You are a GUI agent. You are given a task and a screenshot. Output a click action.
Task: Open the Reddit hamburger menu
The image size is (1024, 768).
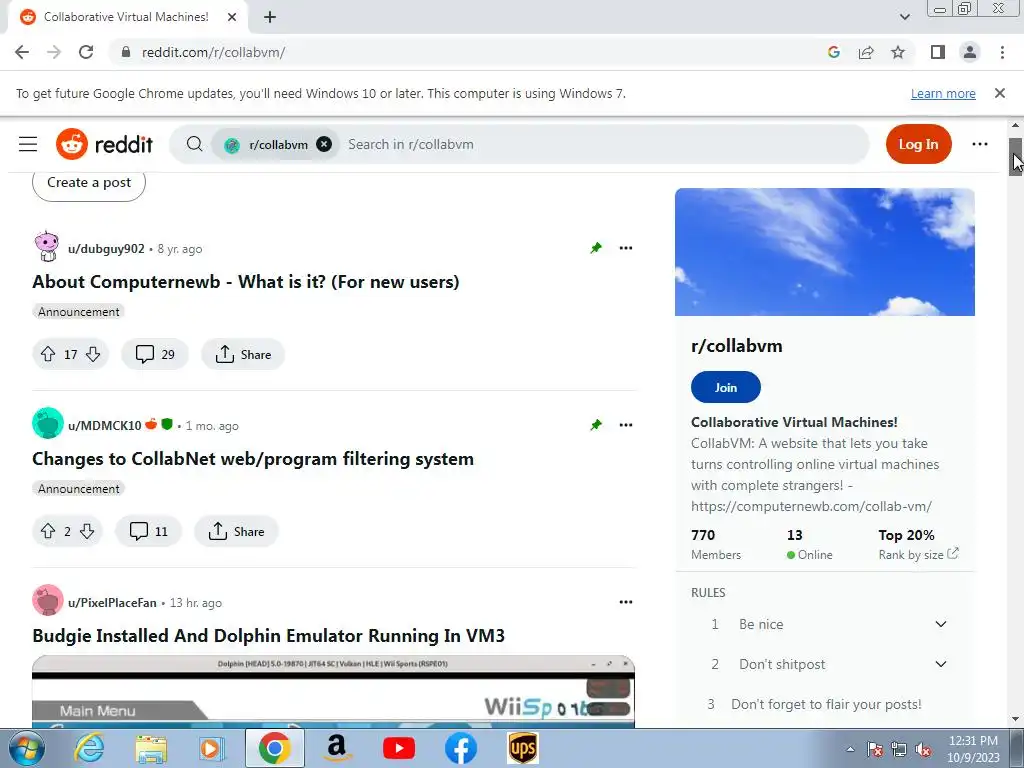coord(28,144)
